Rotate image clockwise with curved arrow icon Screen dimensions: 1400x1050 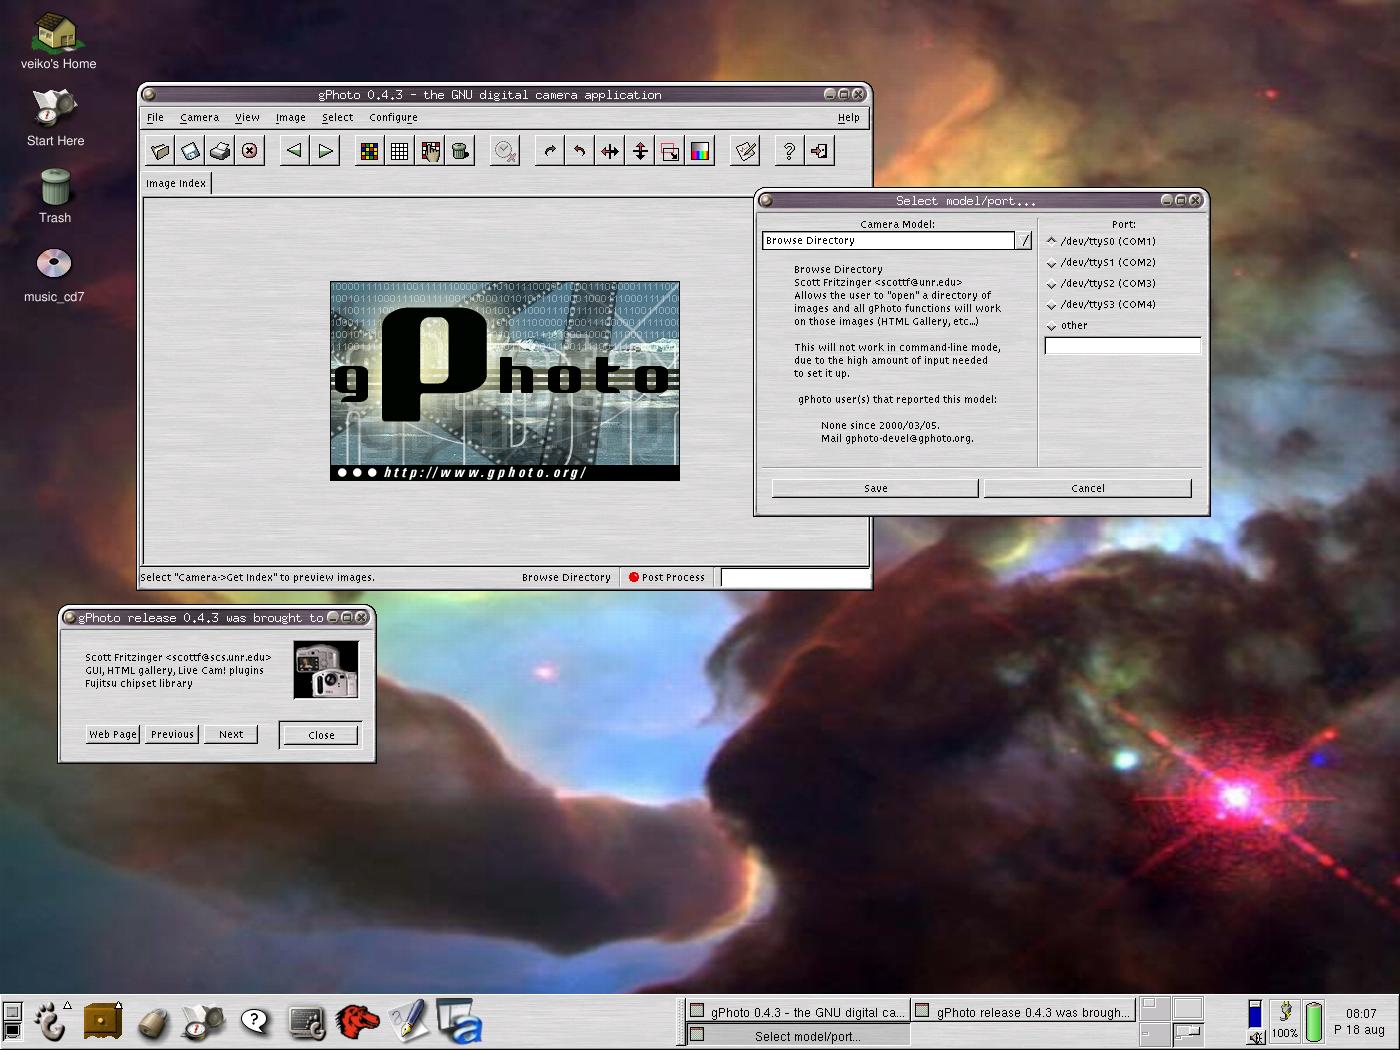(549, 151)
